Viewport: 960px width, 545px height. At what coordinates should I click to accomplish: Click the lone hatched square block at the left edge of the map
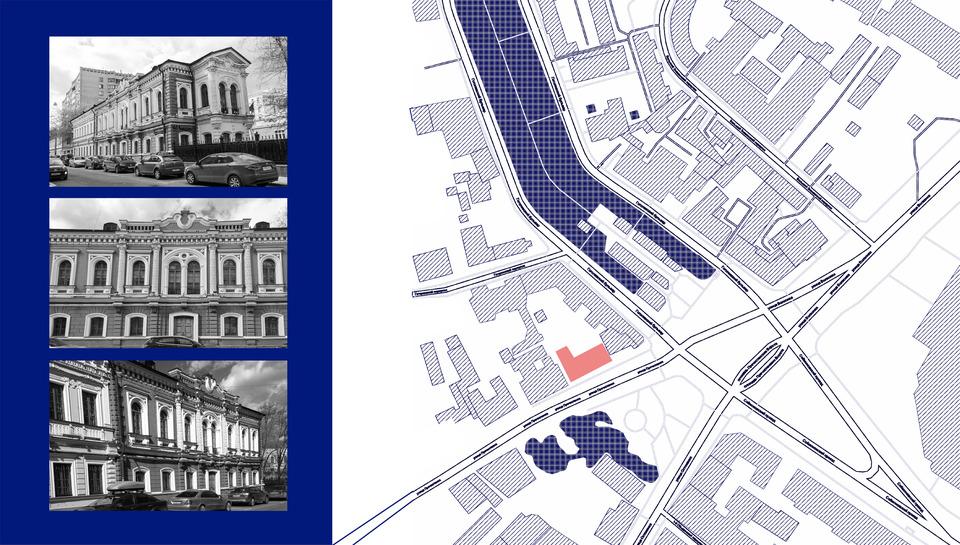(432, 265)
